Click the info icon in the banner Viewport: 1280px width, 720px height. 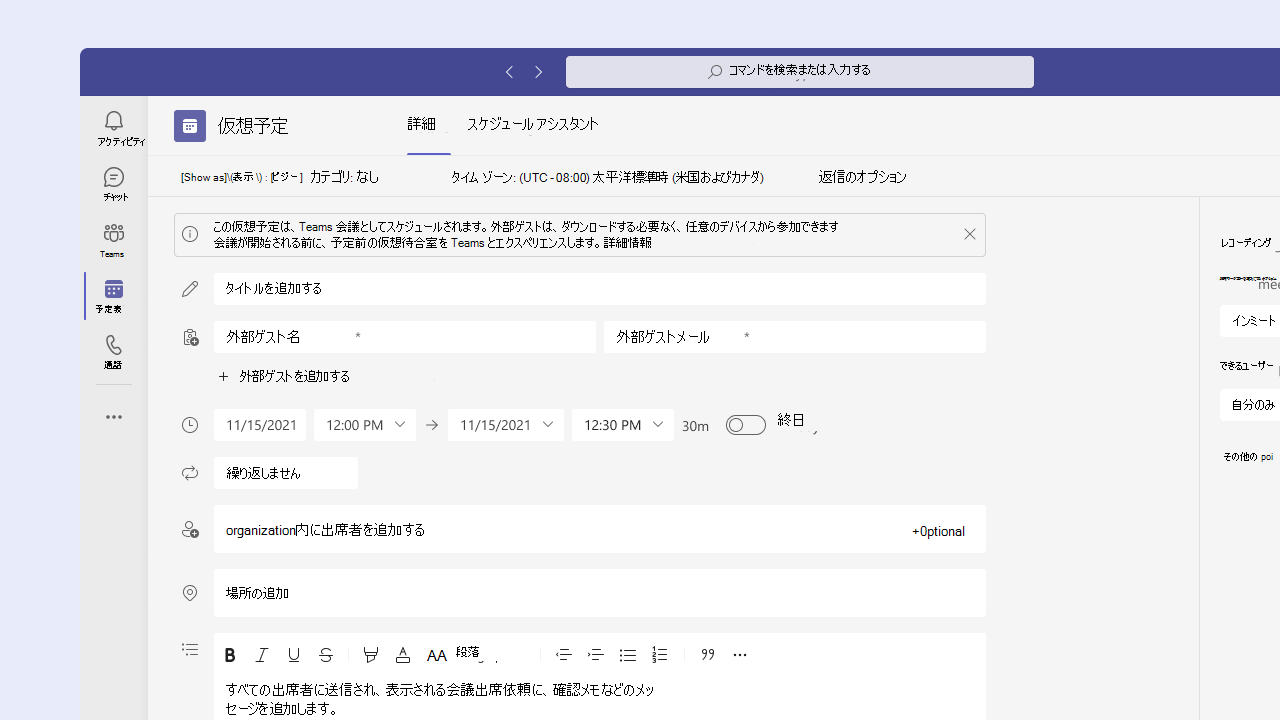tap(190, 234)
